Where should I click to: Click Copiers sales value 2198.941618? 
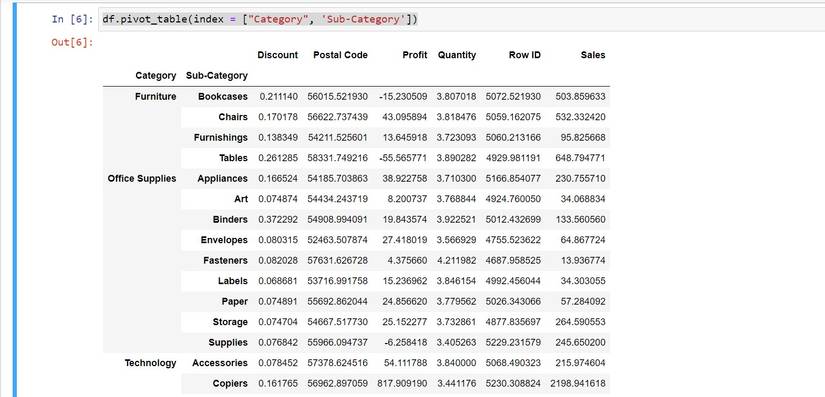click(x=578, y=384)
